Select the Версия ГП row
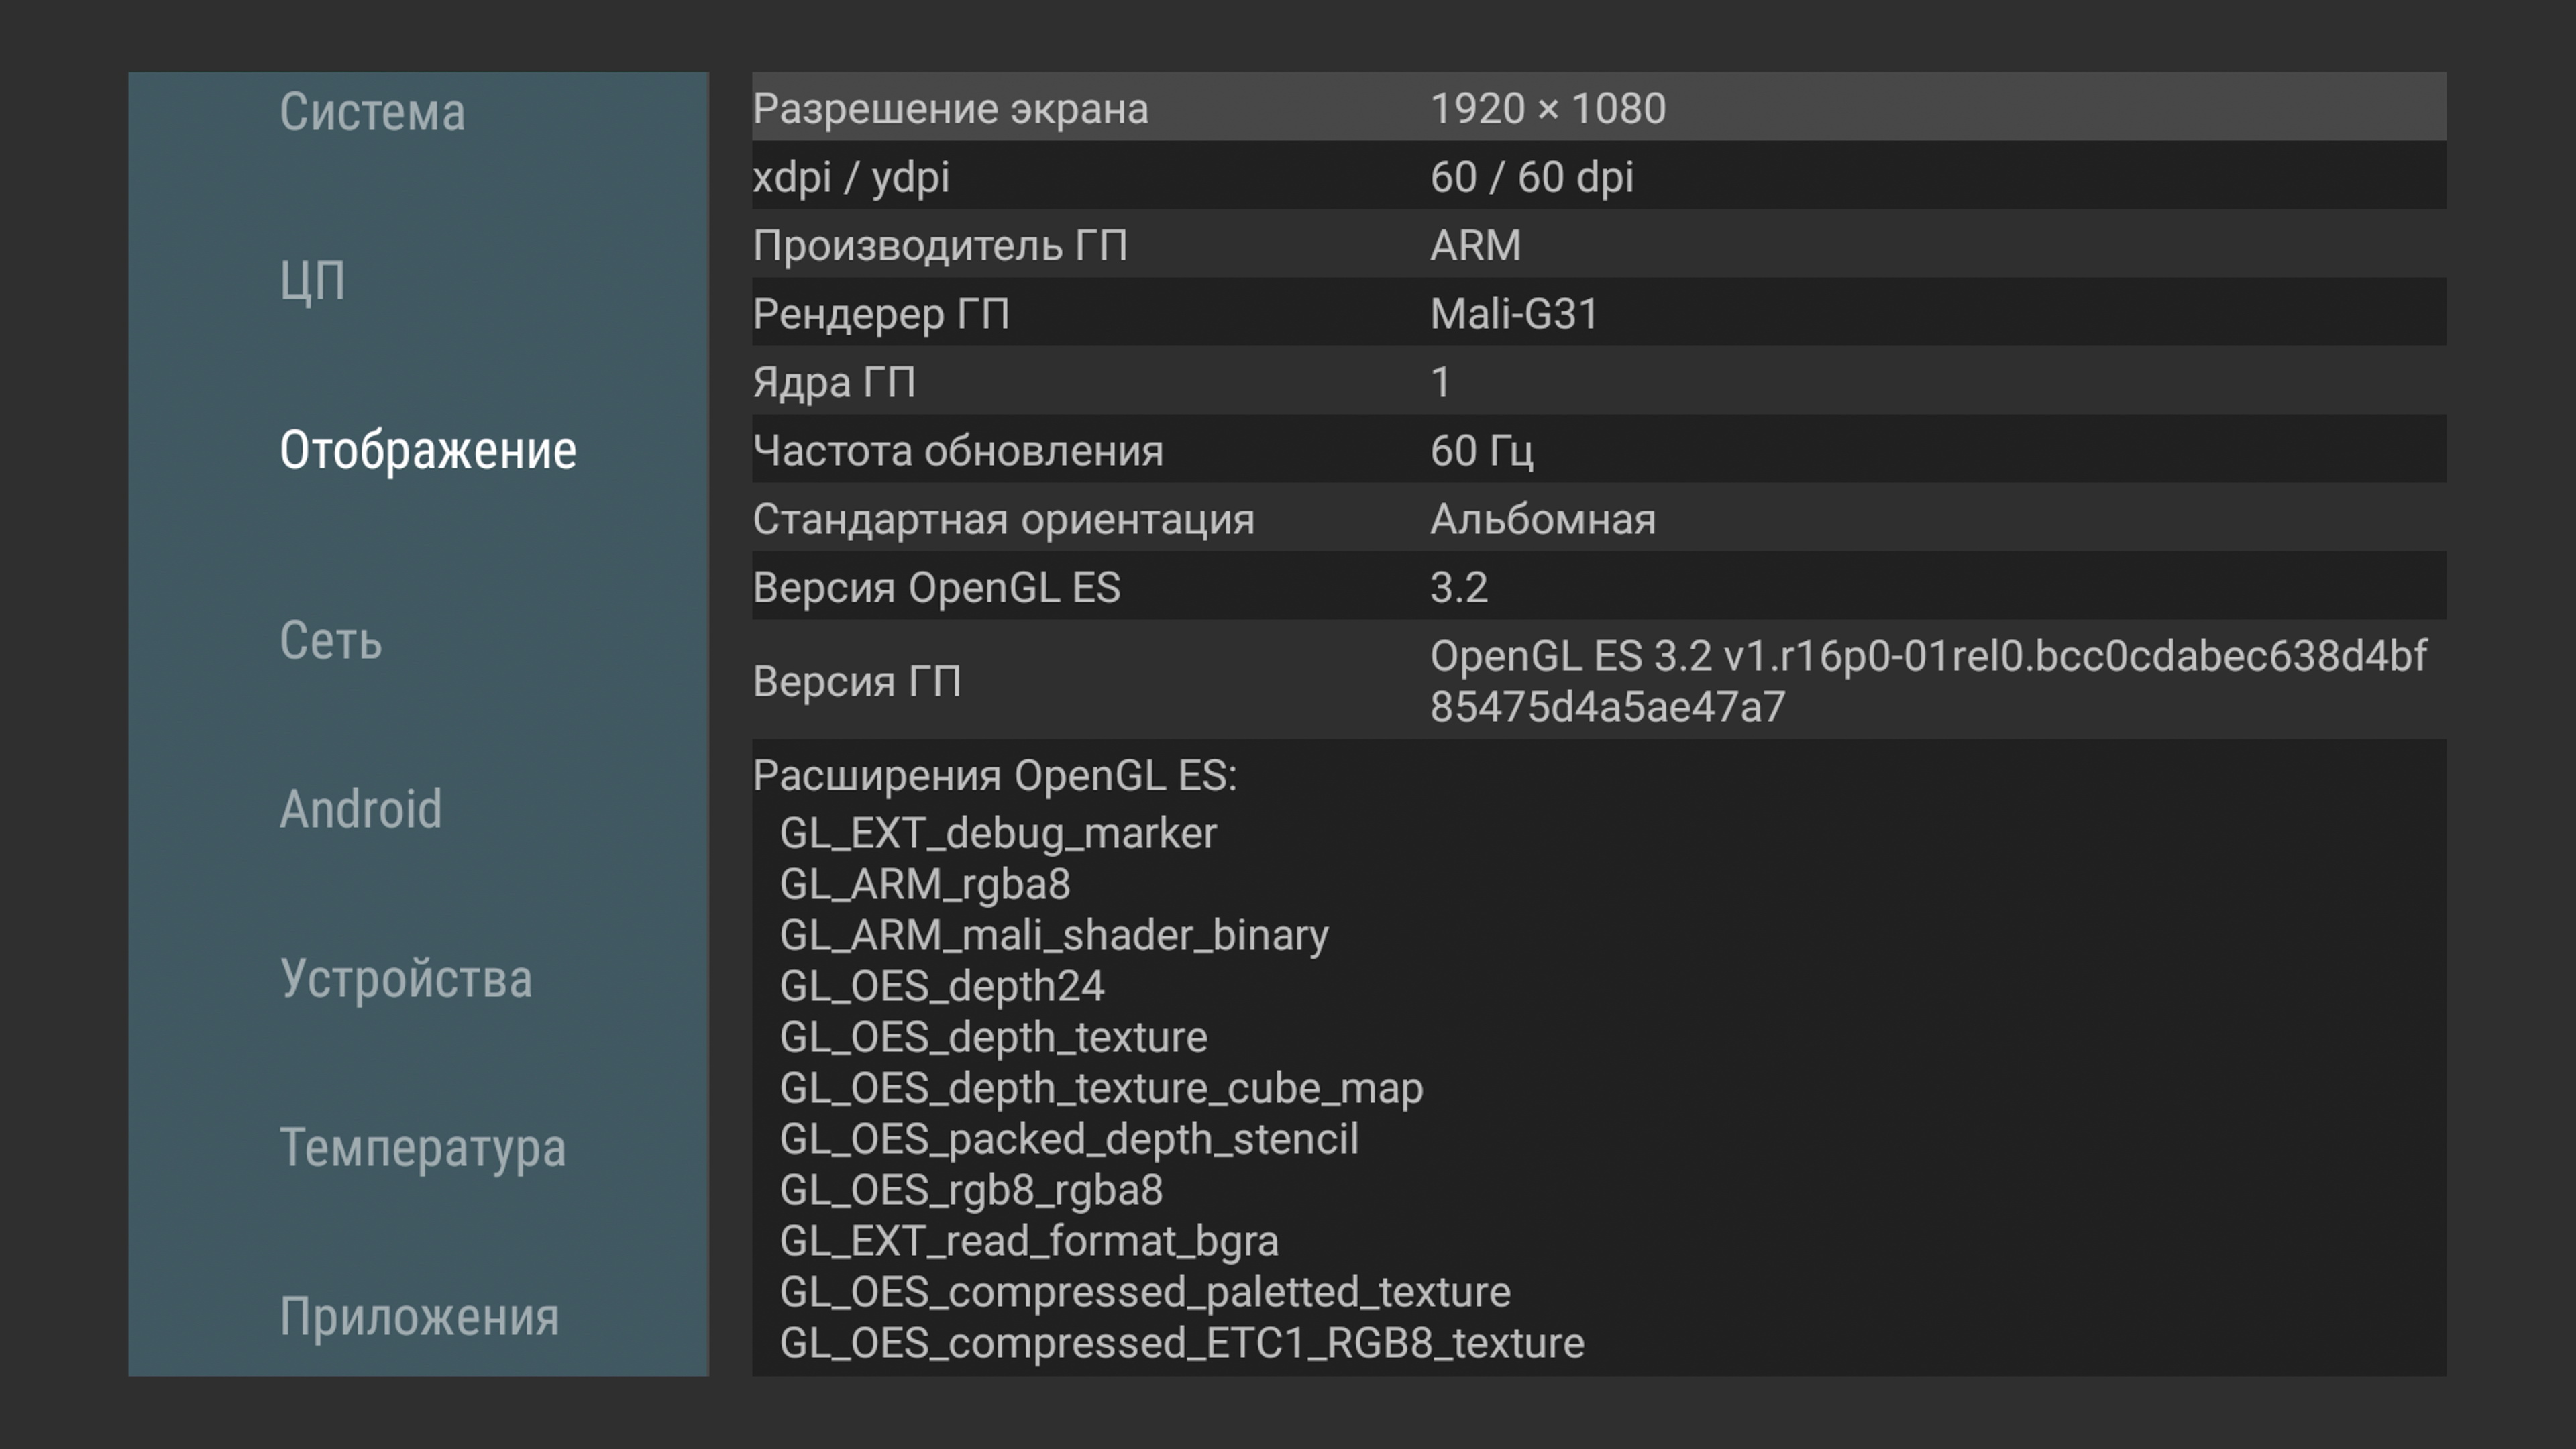The height and width of the screenshot is (1449, 2576). [1598, 681]
